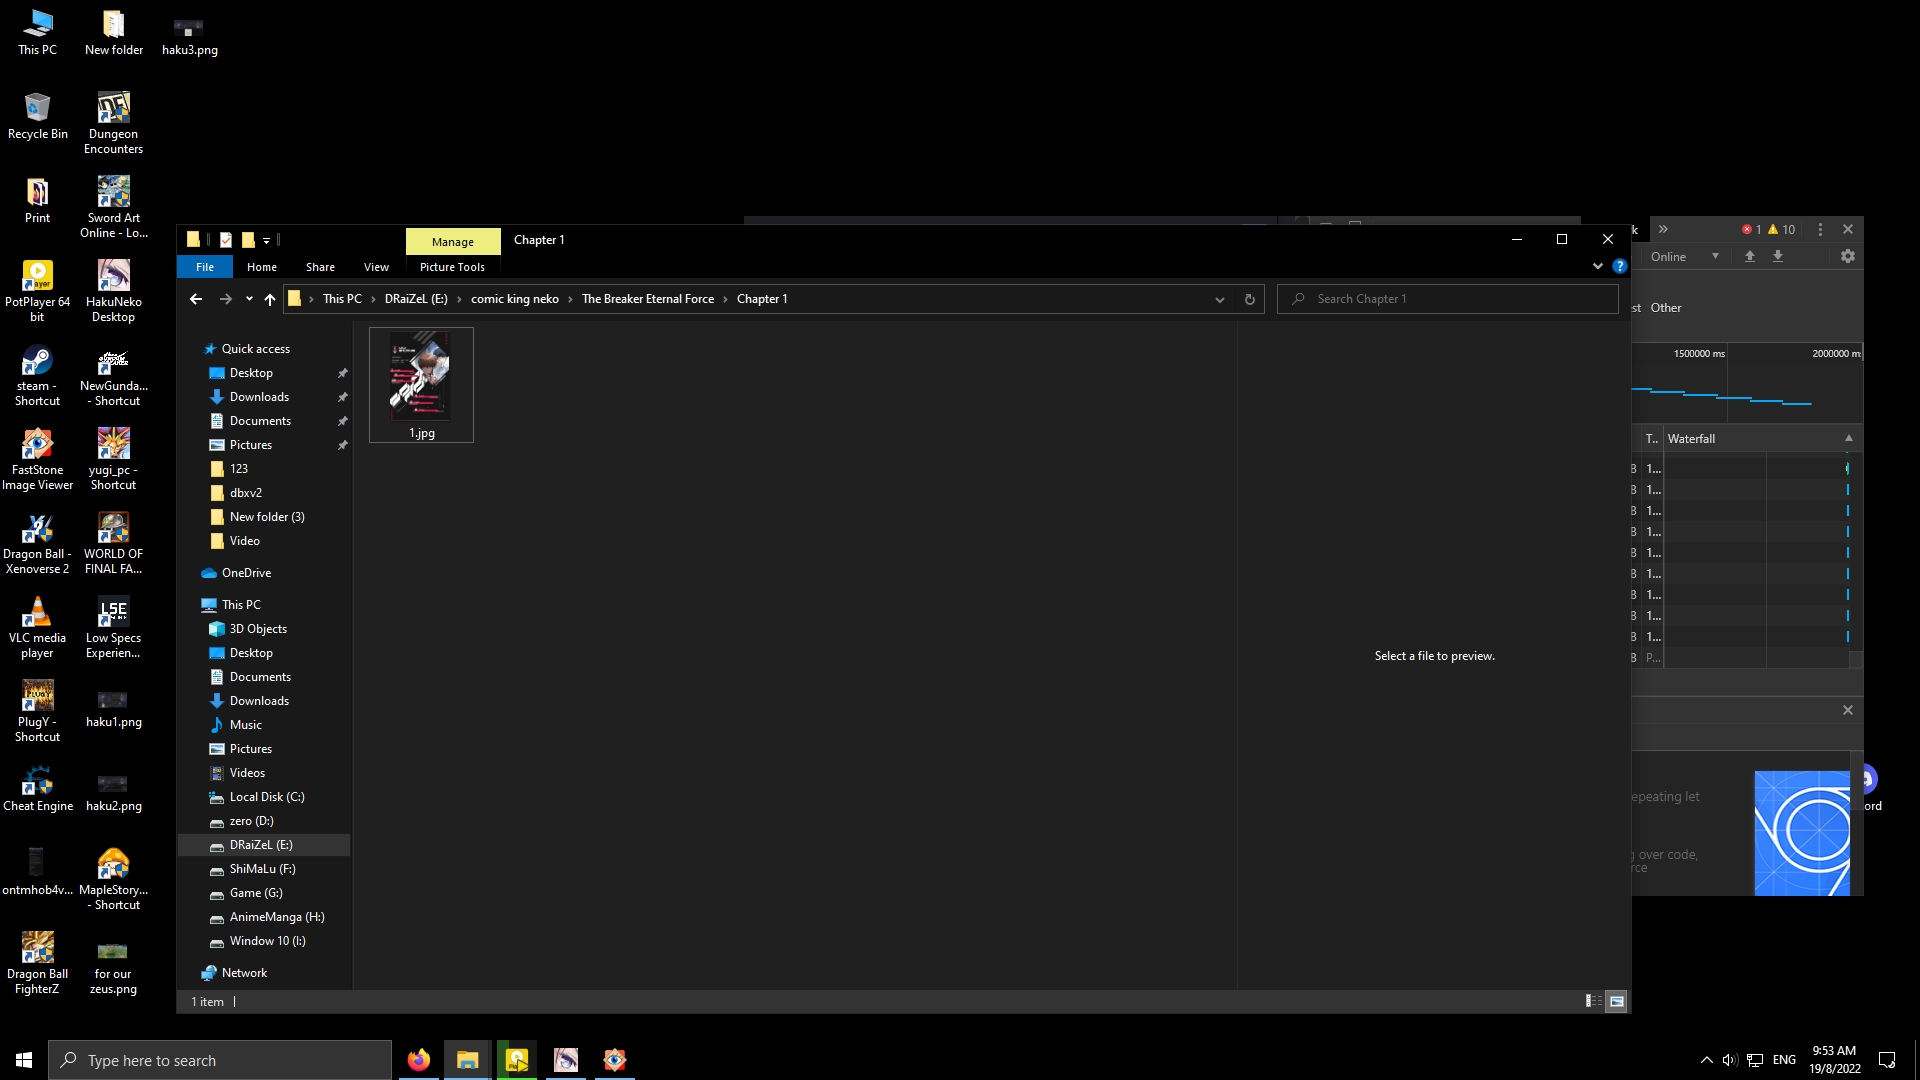Click the Up one level arrow

tap(270, 299)
